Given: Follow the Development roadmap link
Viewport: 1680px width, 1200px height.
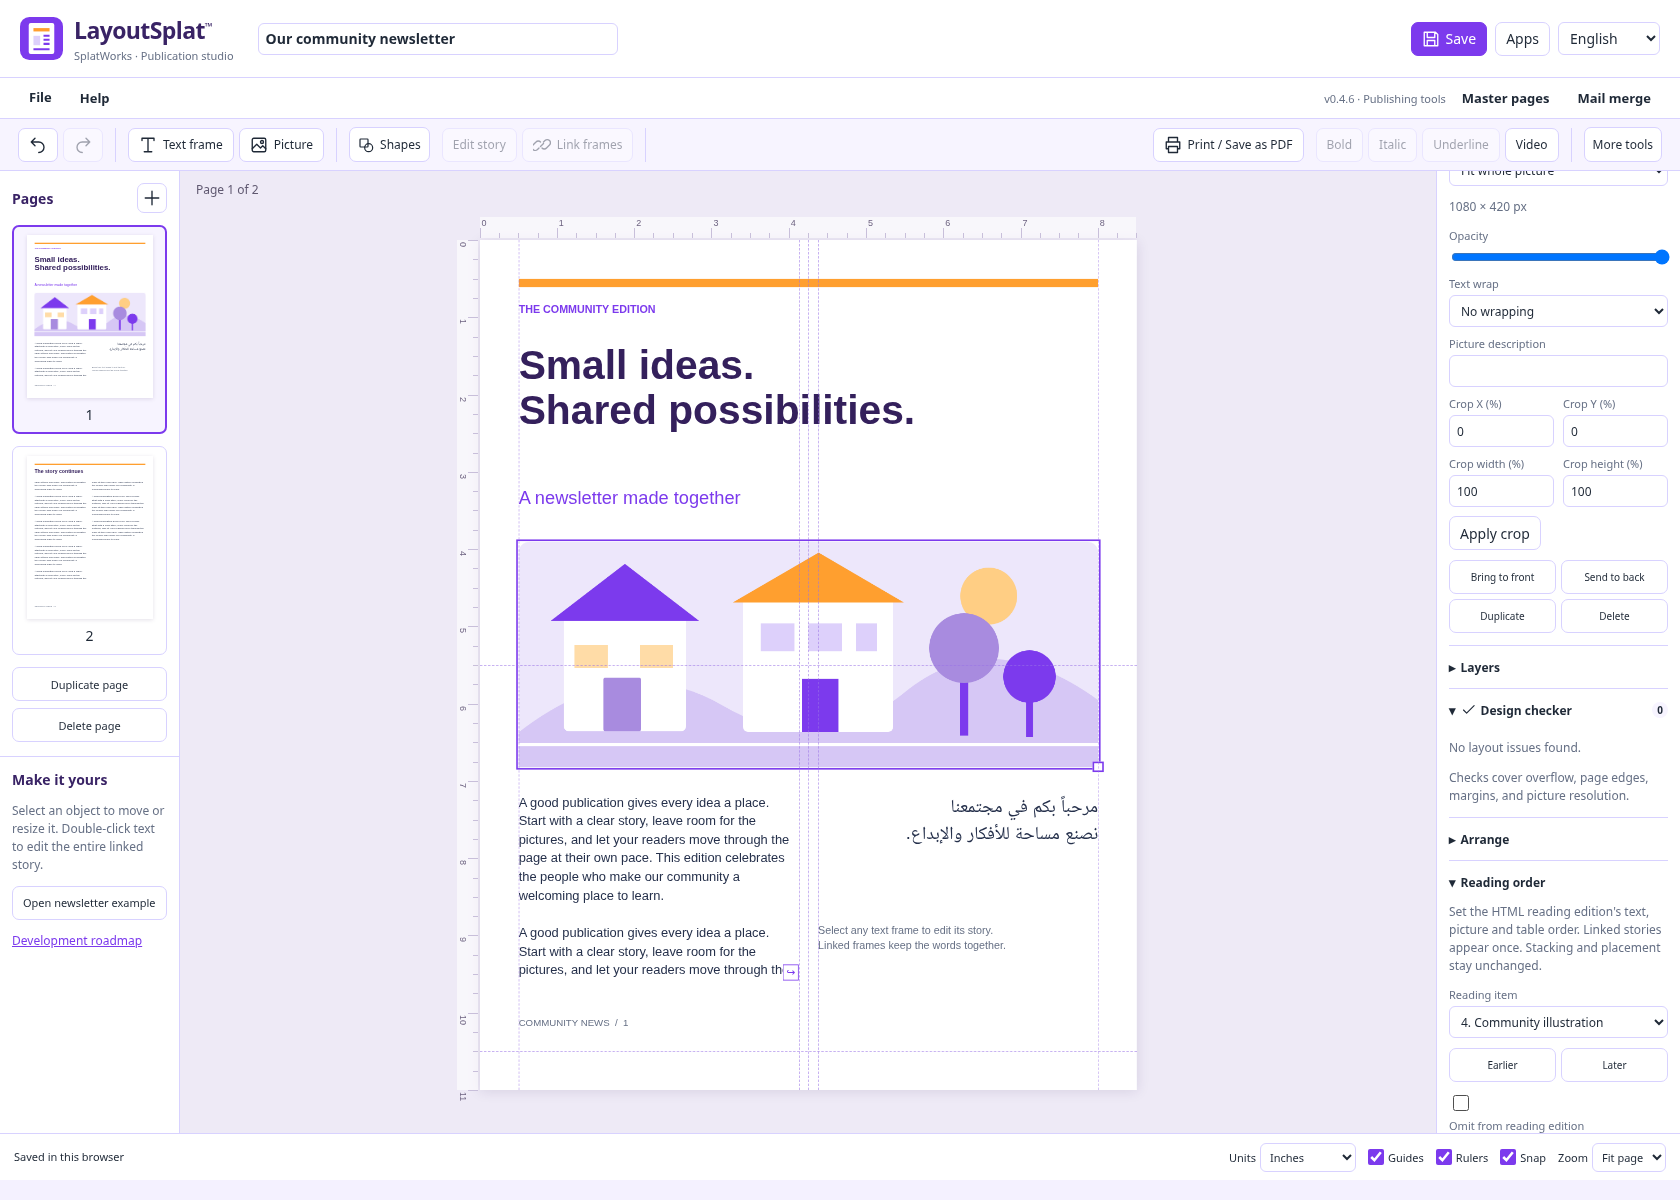Looking at the screenshot, I should (77, 941).
